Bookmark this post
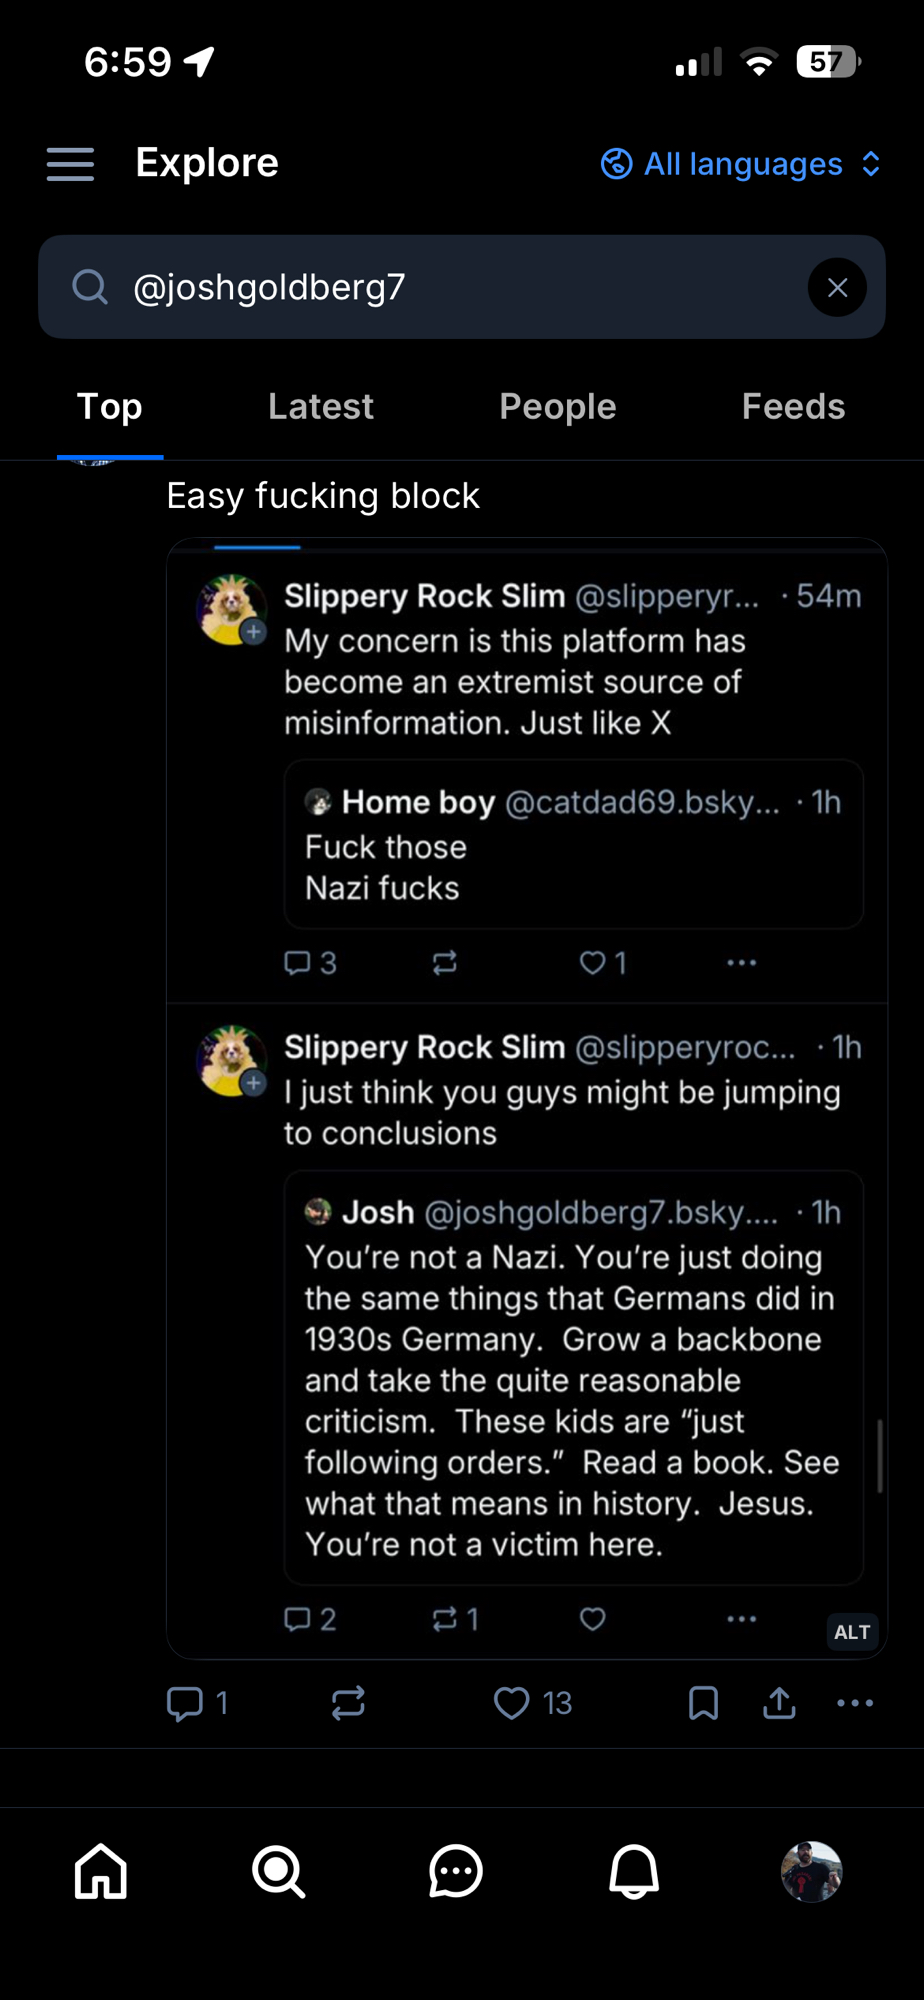Screen dimensions: 924x2000 703,1703
